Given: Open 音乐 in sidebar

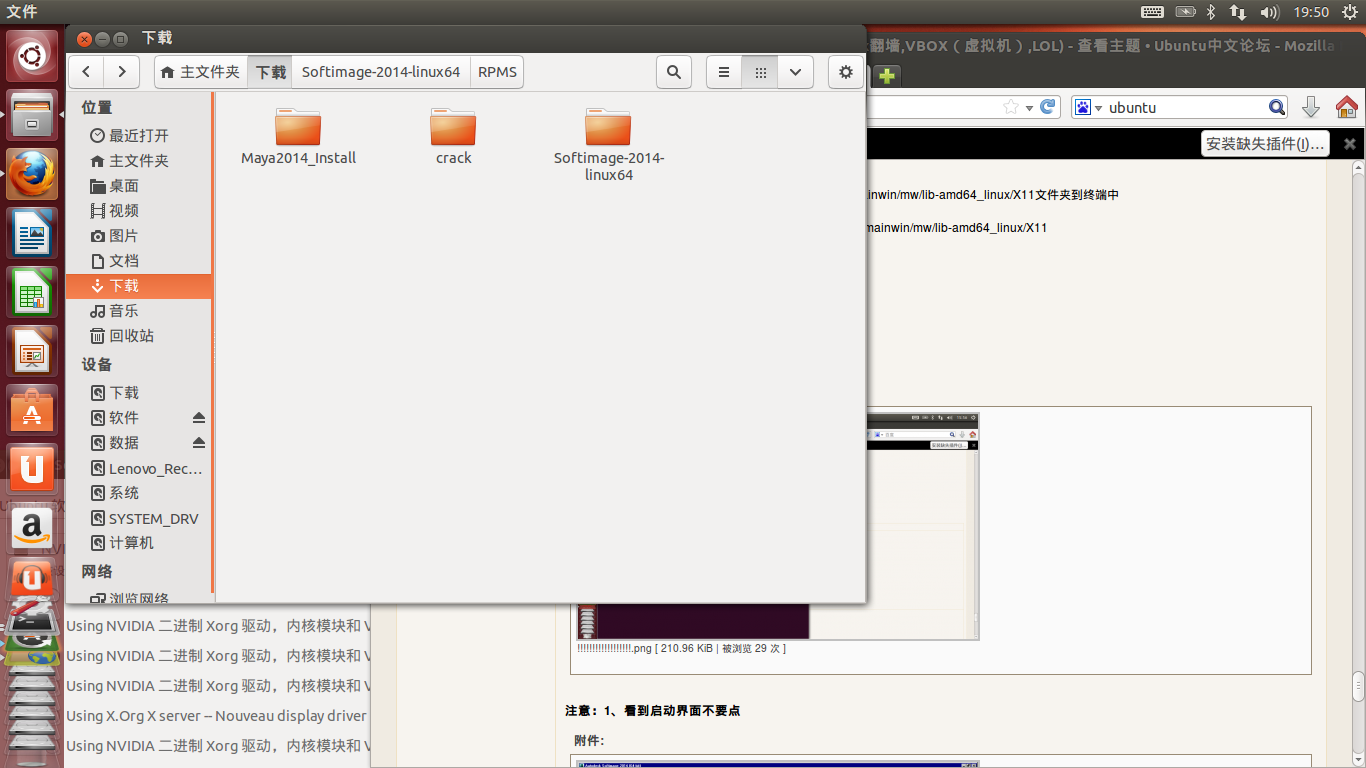Looking at the screenshot, I should pyautogui.click(x=139, y=311).
